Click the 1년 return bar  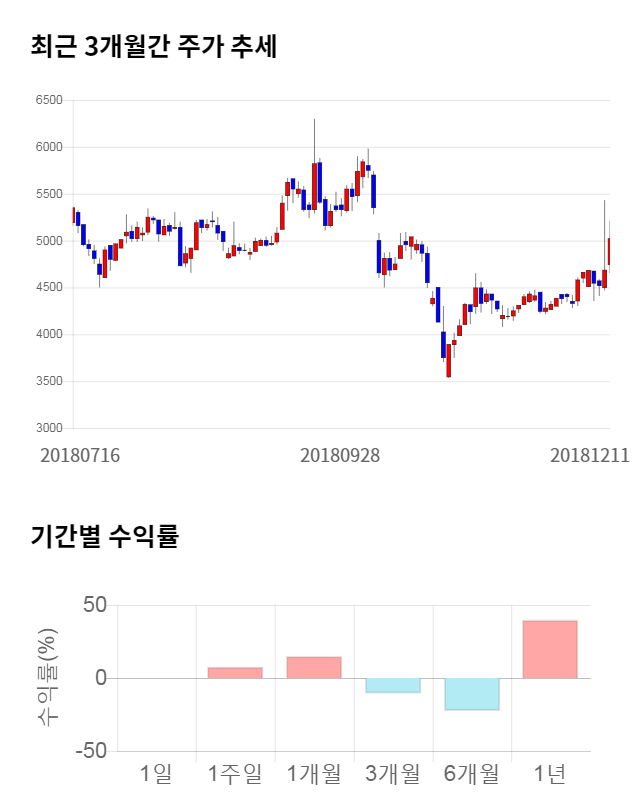[550, 649]
